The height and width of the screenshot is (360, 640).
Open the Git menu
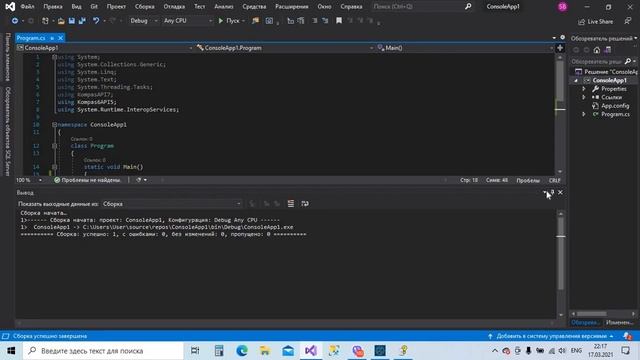click(94, 7)
